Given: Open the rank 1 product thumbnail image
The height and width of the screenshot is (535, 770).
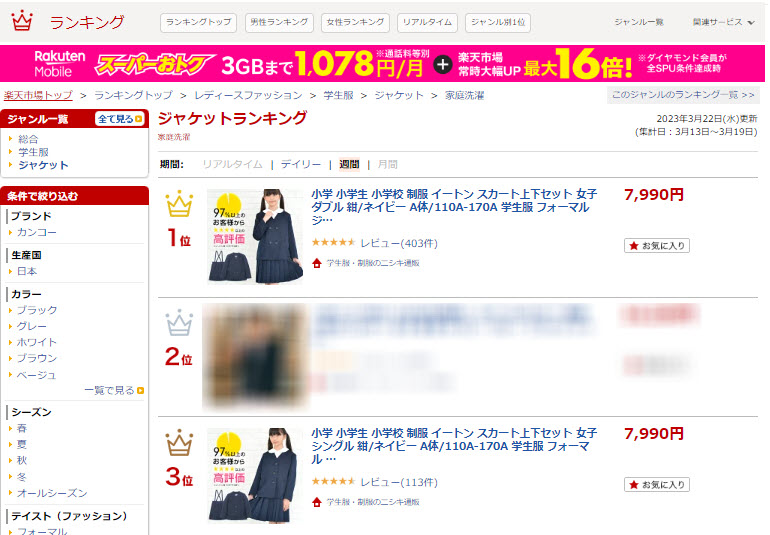Looking at the screenshot, I should 255,237.
